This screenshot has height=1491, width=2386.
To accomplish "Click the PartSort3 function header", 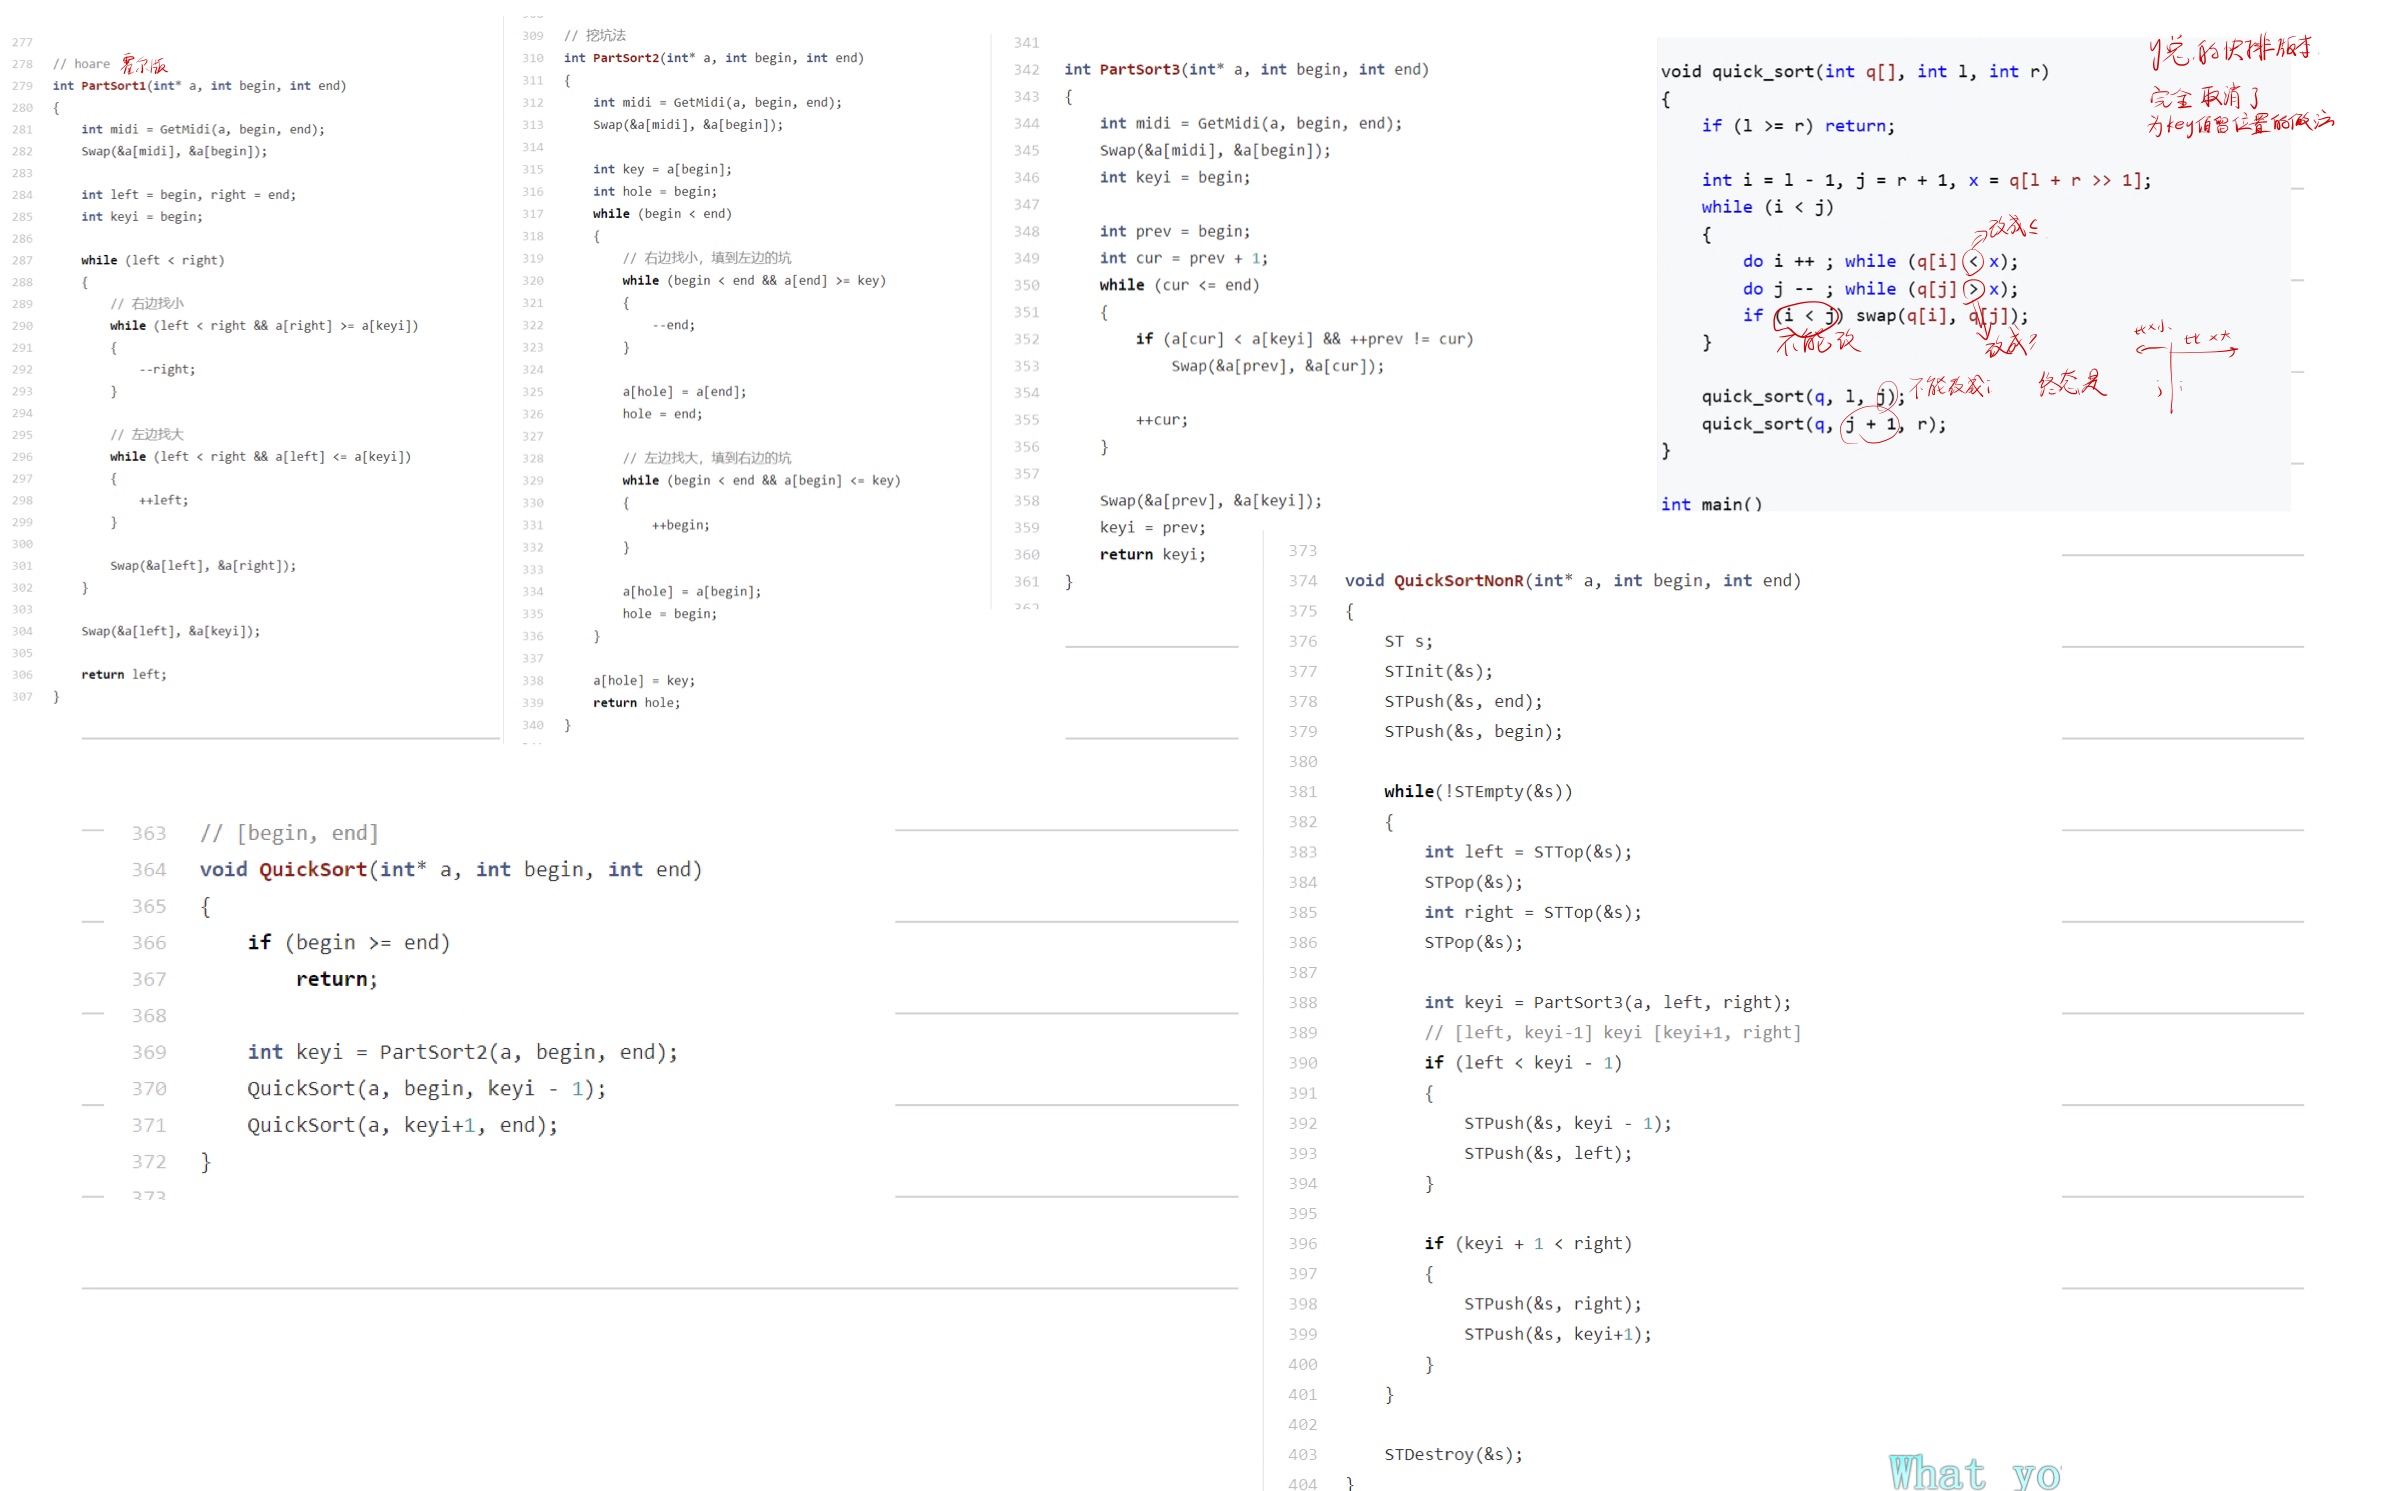I will point(1245,69).
